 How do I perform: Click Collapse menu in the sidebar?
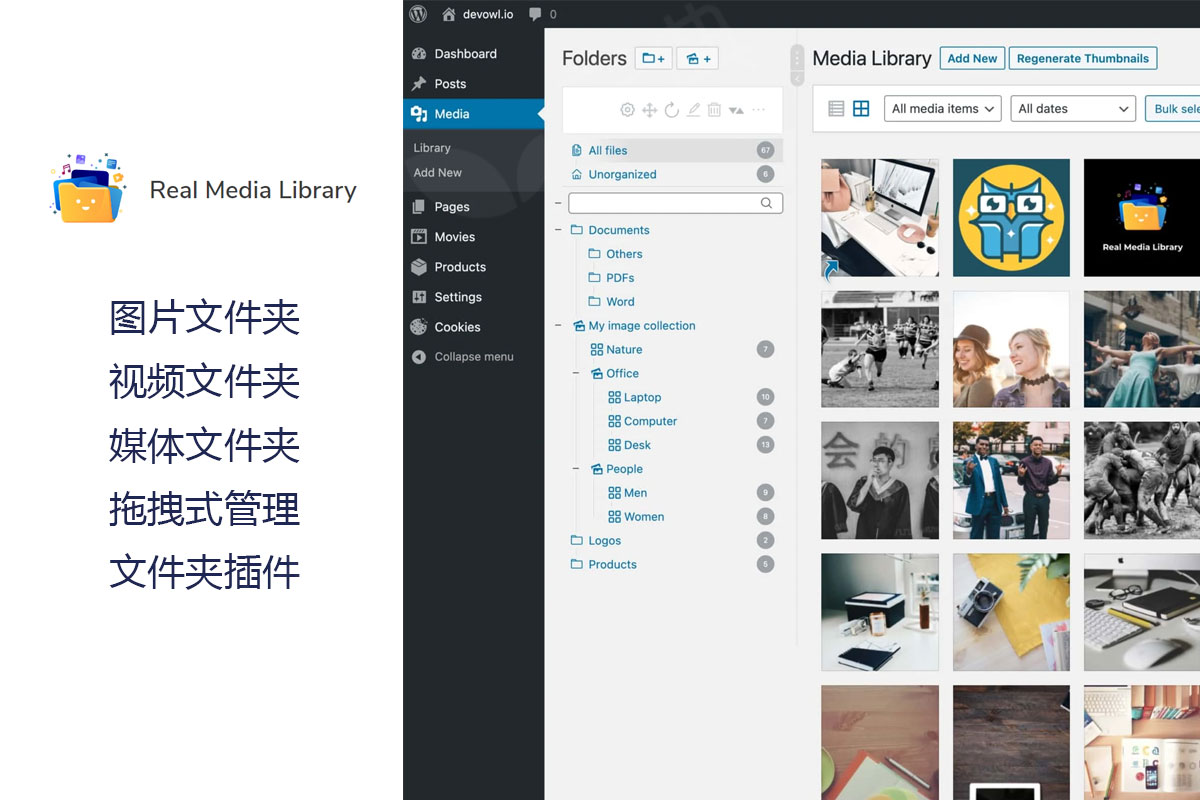(x=474, y=357)
